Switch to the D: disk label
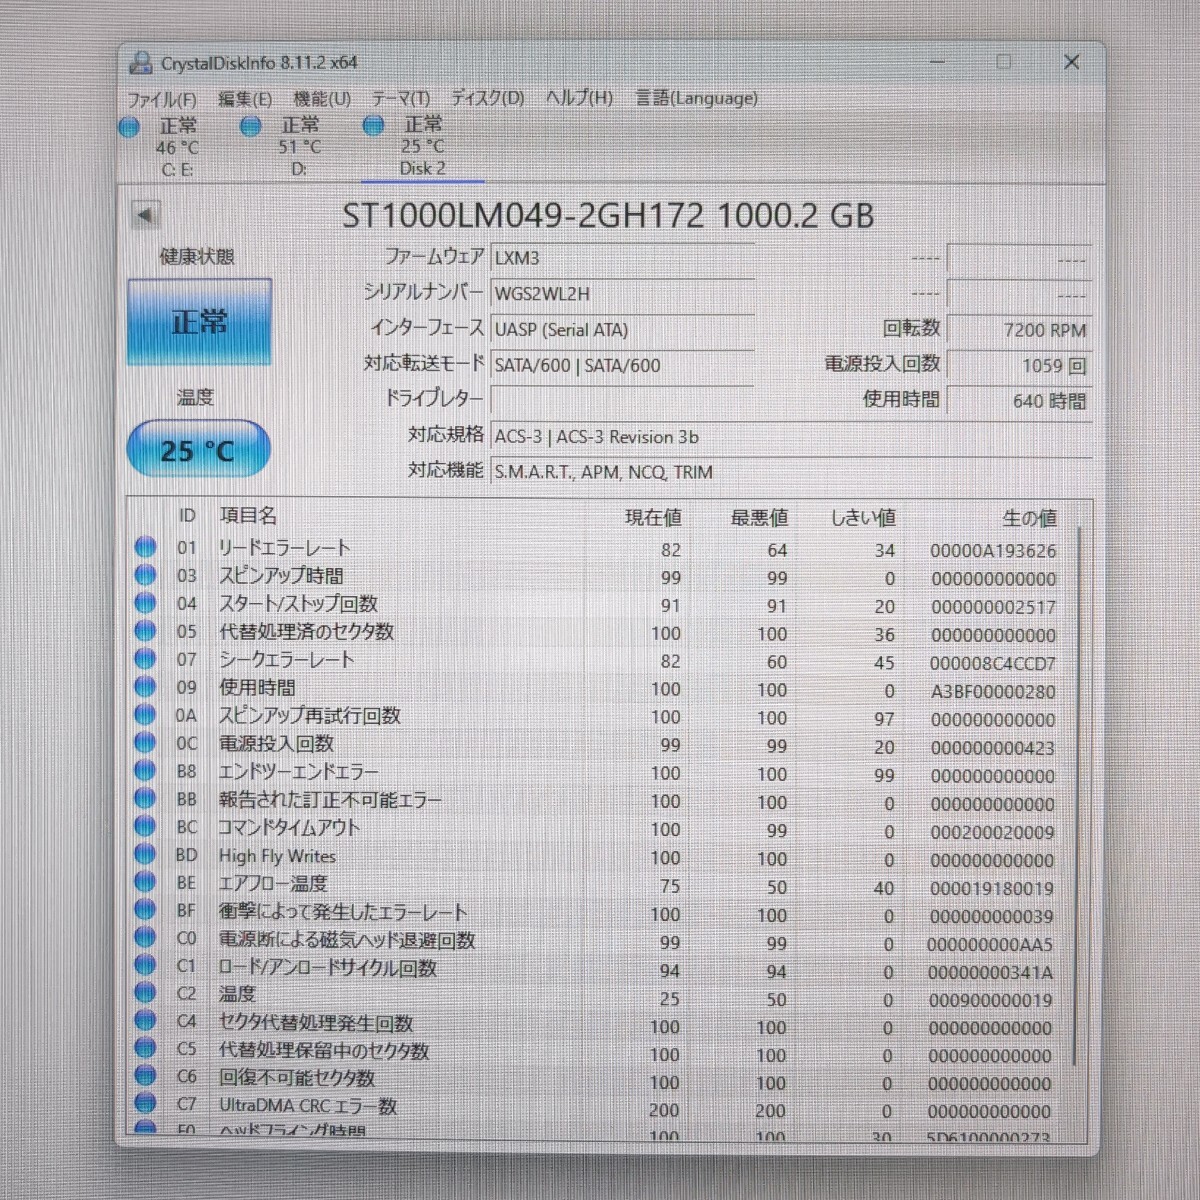The height and width of the screenshot is (1200, 1200). pyautogui.click(x=299, y=169)
